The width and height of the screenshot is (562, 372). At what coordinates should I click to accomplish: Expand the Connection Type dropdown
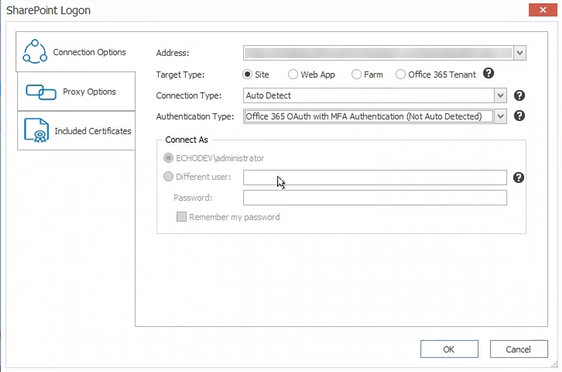[x=500, y=96]
